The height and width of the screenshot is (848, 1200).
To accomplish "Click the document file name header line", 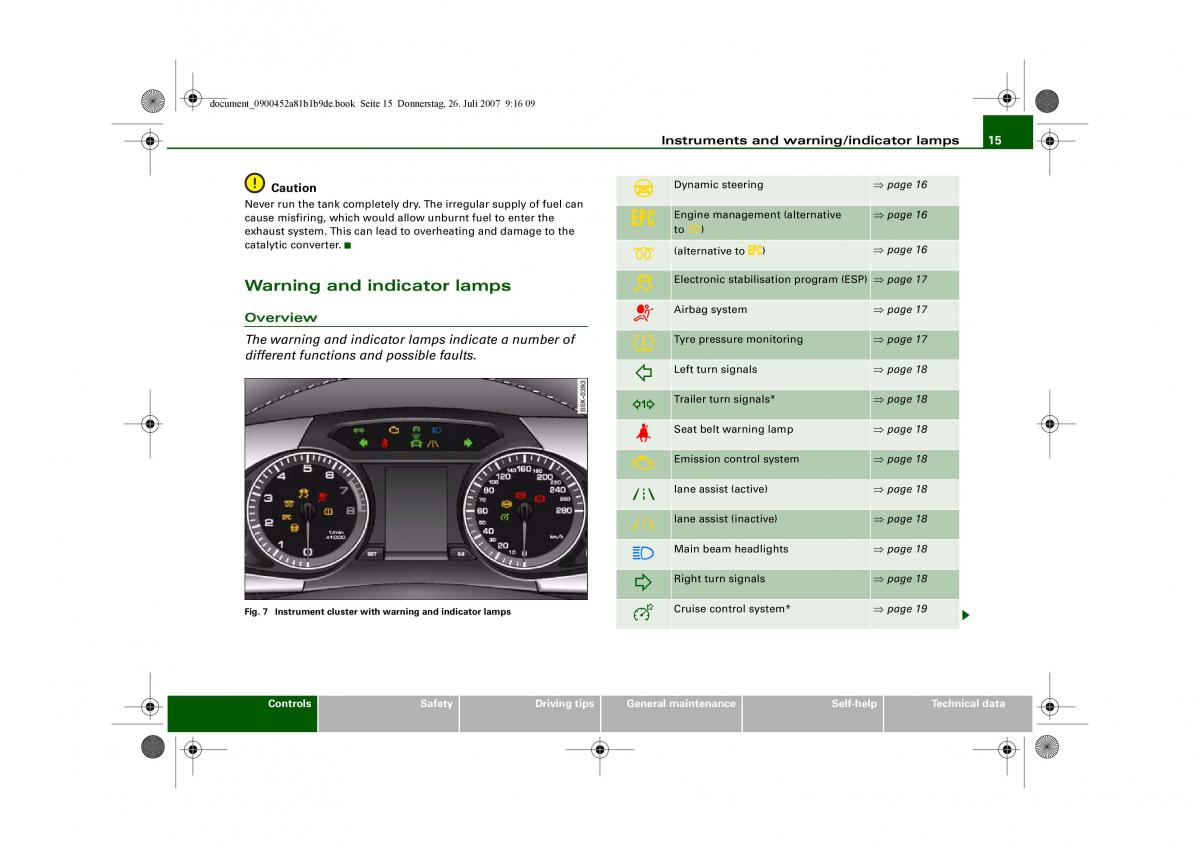I will [x=372, y=103].
